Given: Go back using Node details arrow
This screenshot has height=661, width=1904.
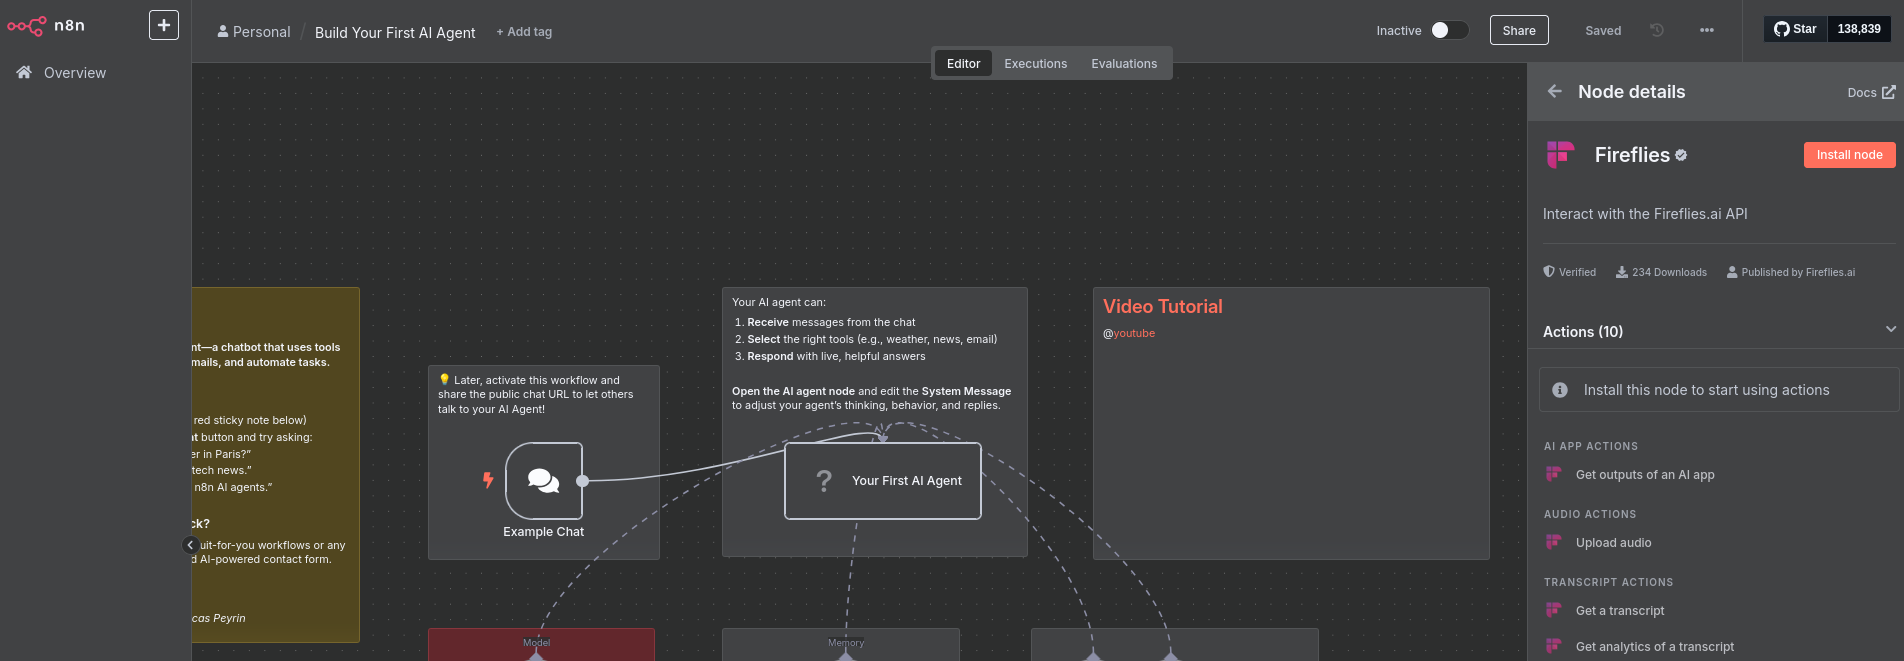Looking at the screenshot, I should click(1555, 91).
